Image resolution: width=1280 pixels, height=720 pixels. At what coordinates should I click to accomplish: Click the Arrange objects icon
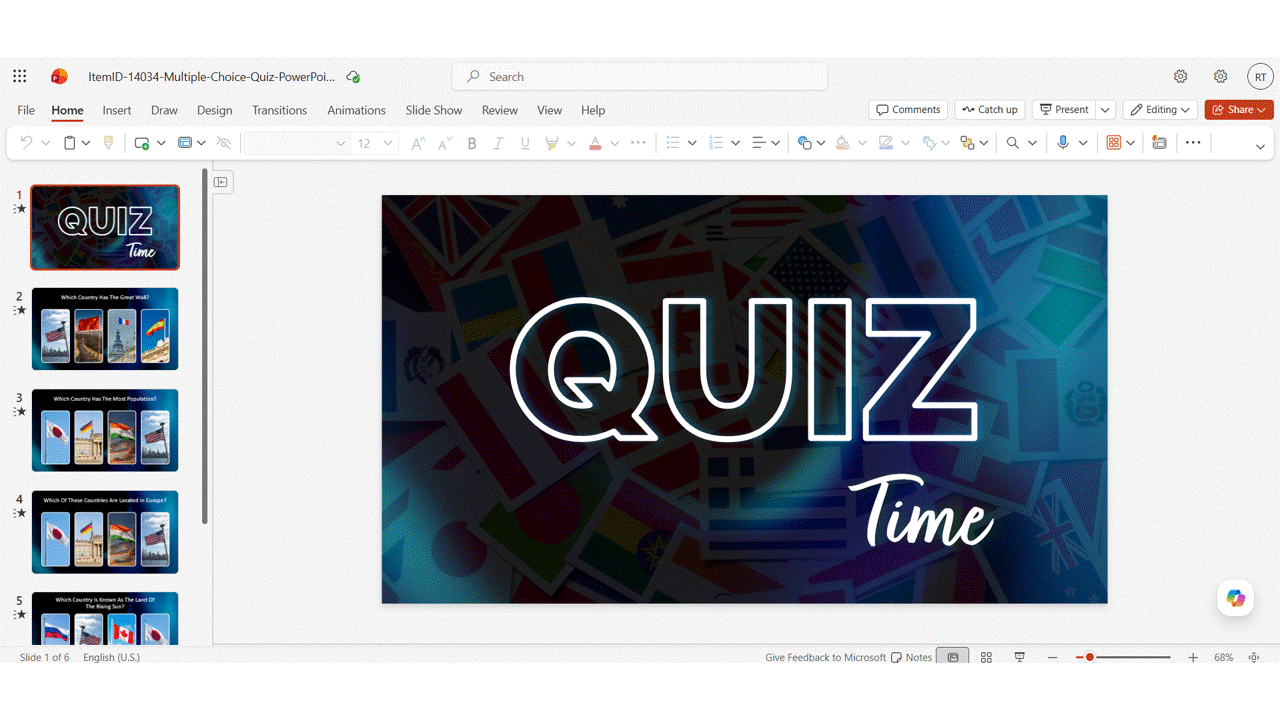coord(967,143)
